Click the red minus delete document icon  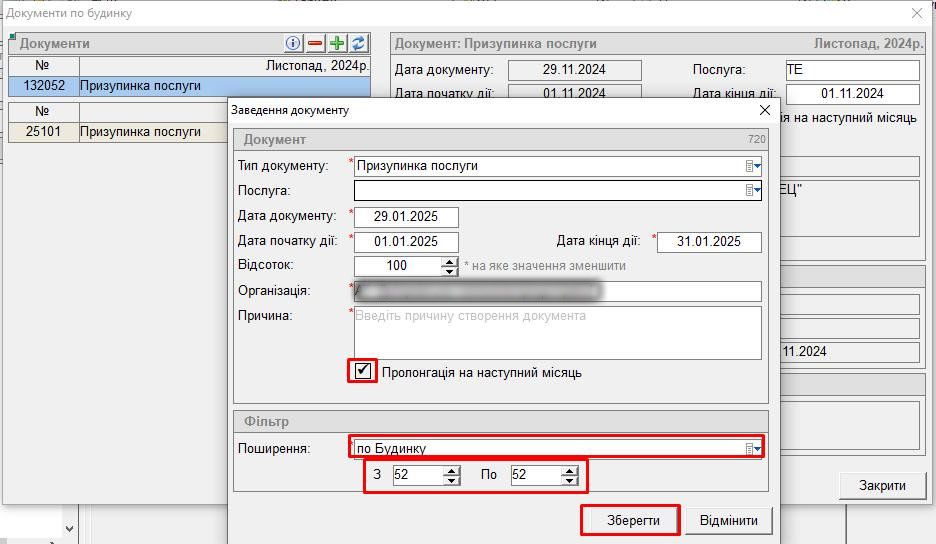tap(315, 43)
